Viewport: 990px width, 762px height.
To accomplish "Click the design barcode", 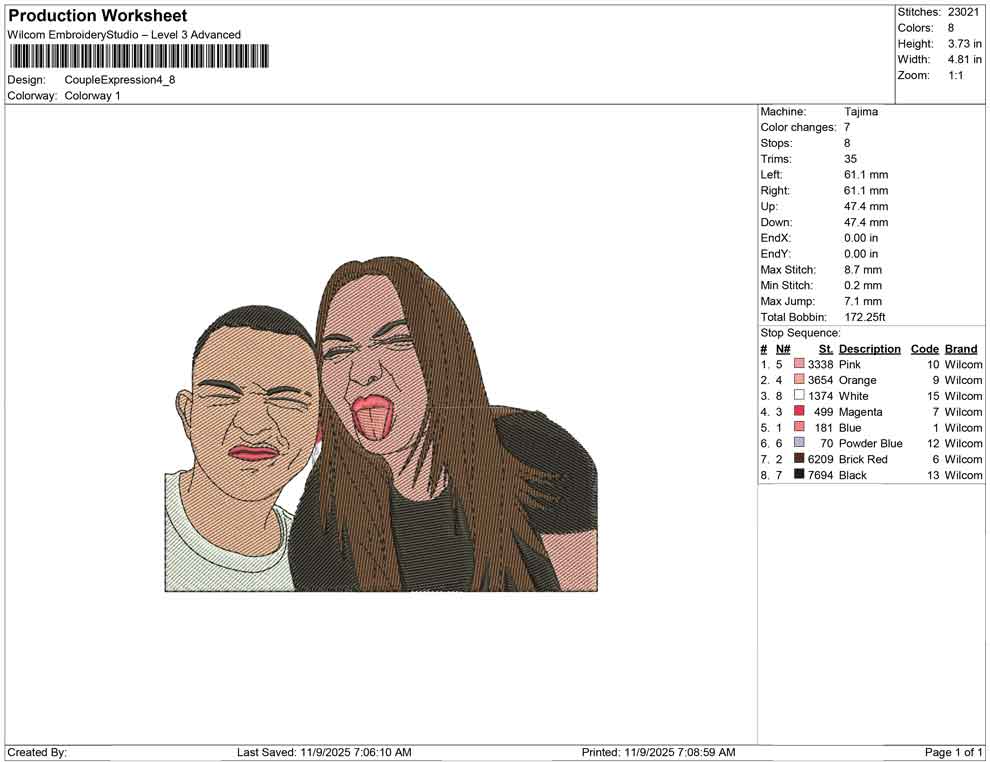I will click(138, 57).
